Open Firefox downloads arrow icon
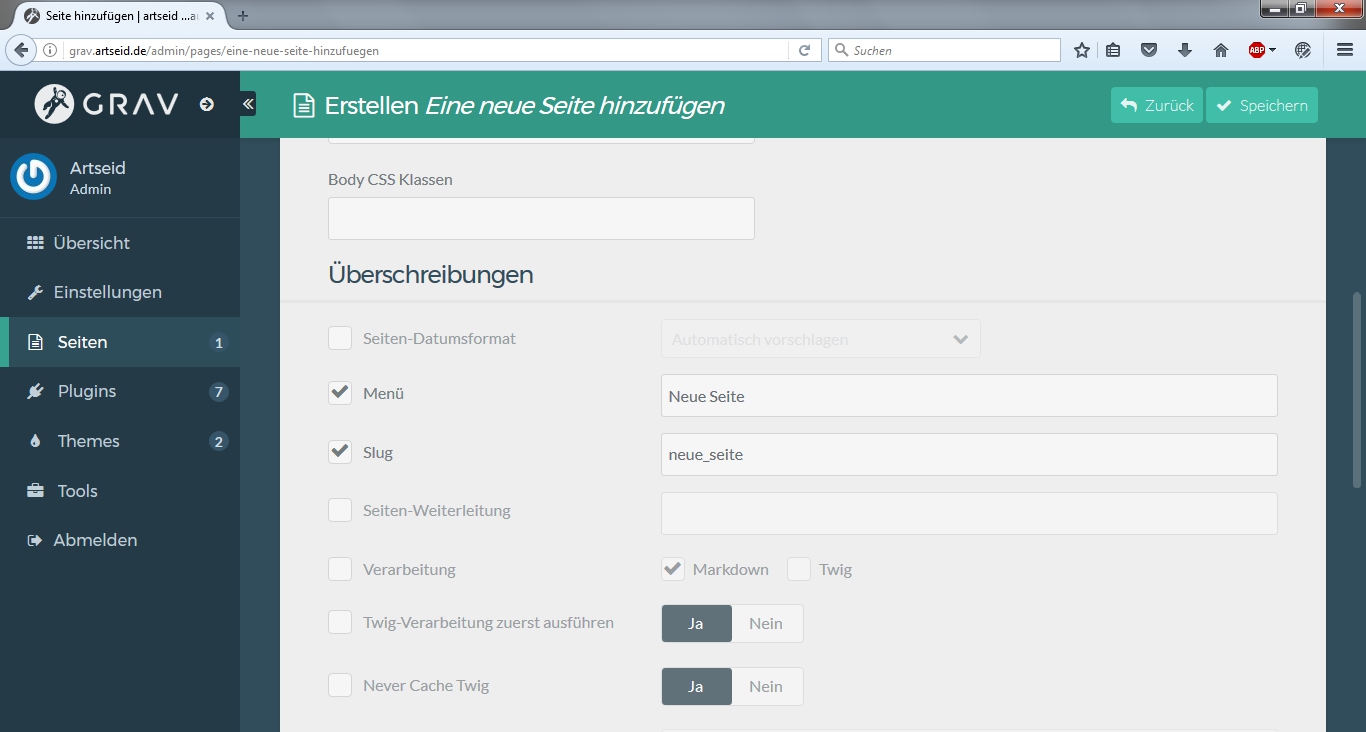Image resolution: width=1366 pixels, height=732 pixels. (1185, 50)
